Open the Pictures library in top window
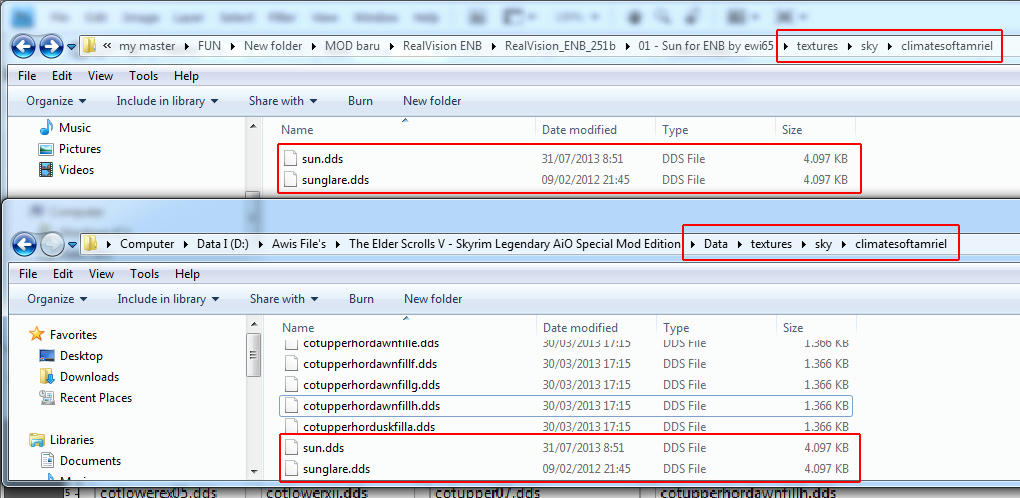This screenshot has width=1020, height=498. (x=46, y=149)
